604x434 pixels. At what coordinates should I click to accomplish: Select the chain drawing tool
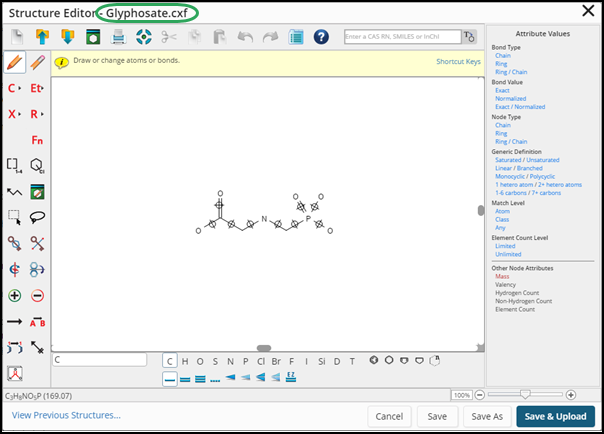pyautogui.click(x=15, y=192)
